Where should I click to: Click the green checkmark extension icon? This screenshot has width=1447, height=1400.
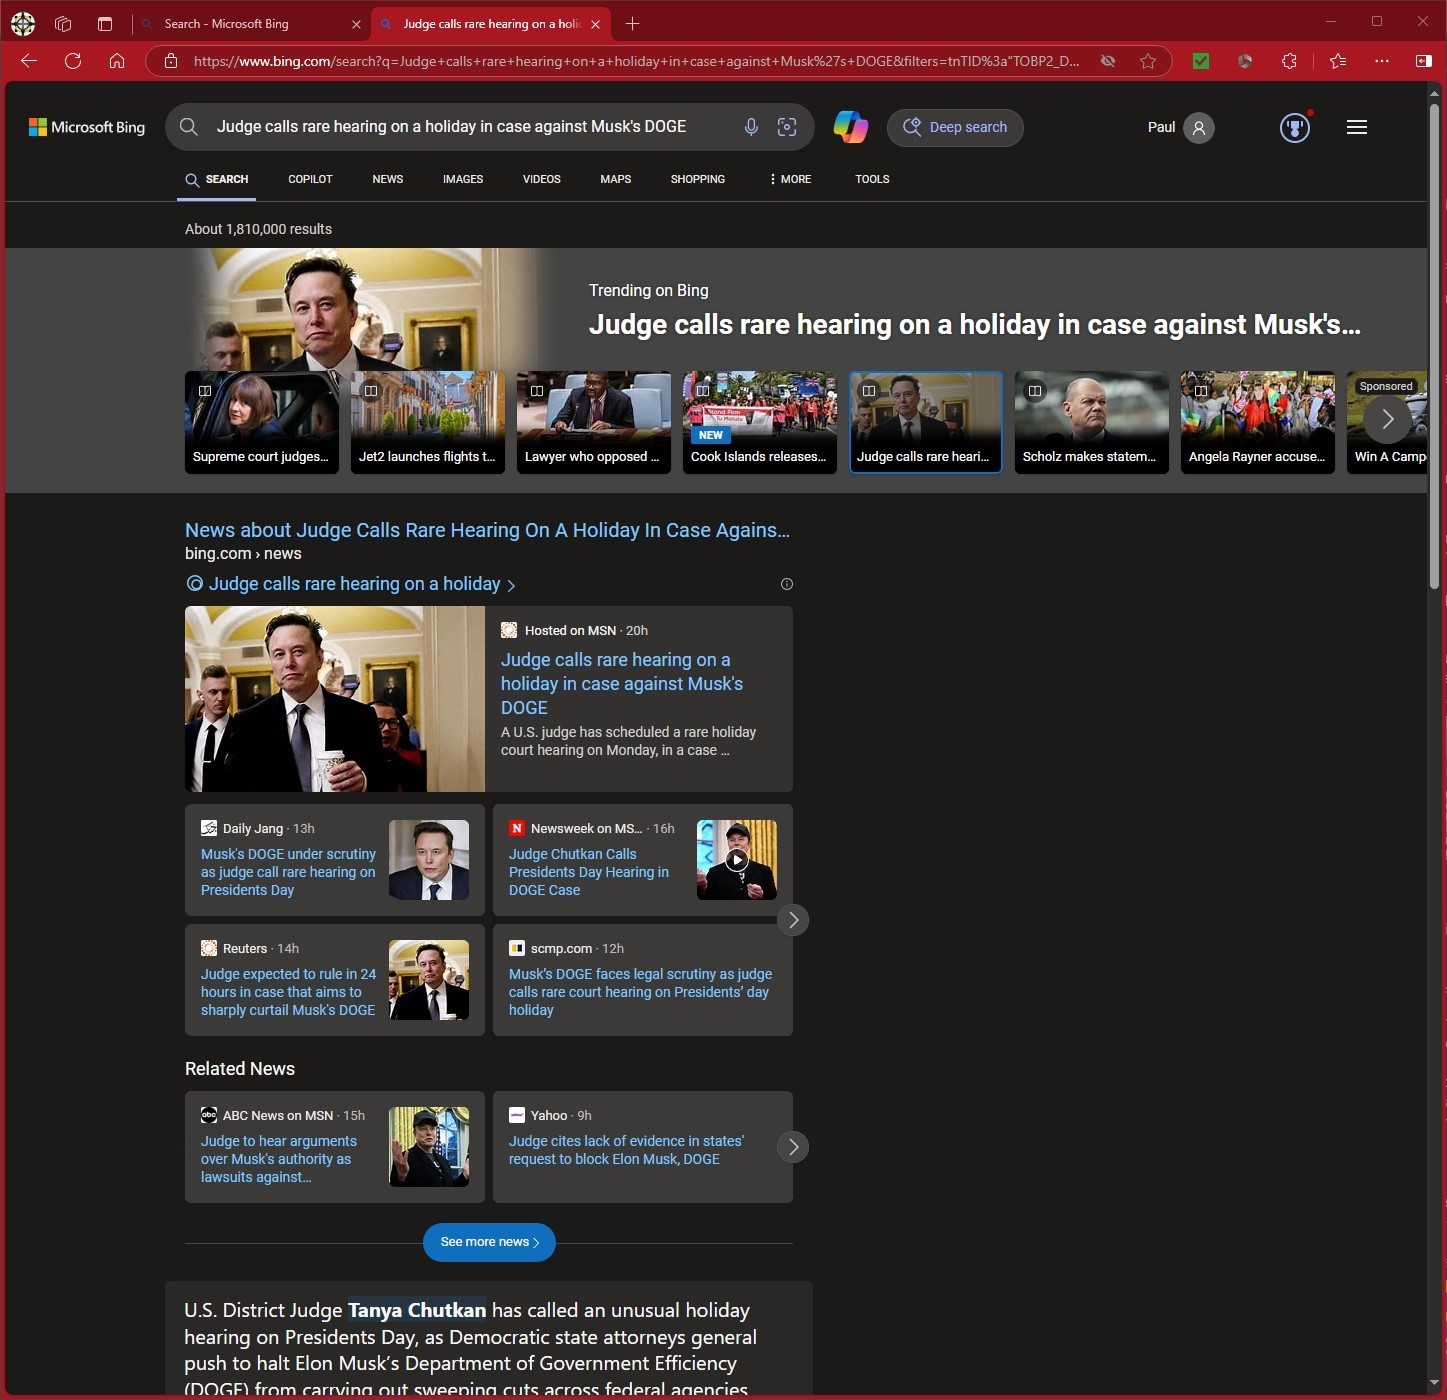coord(1201,61)
